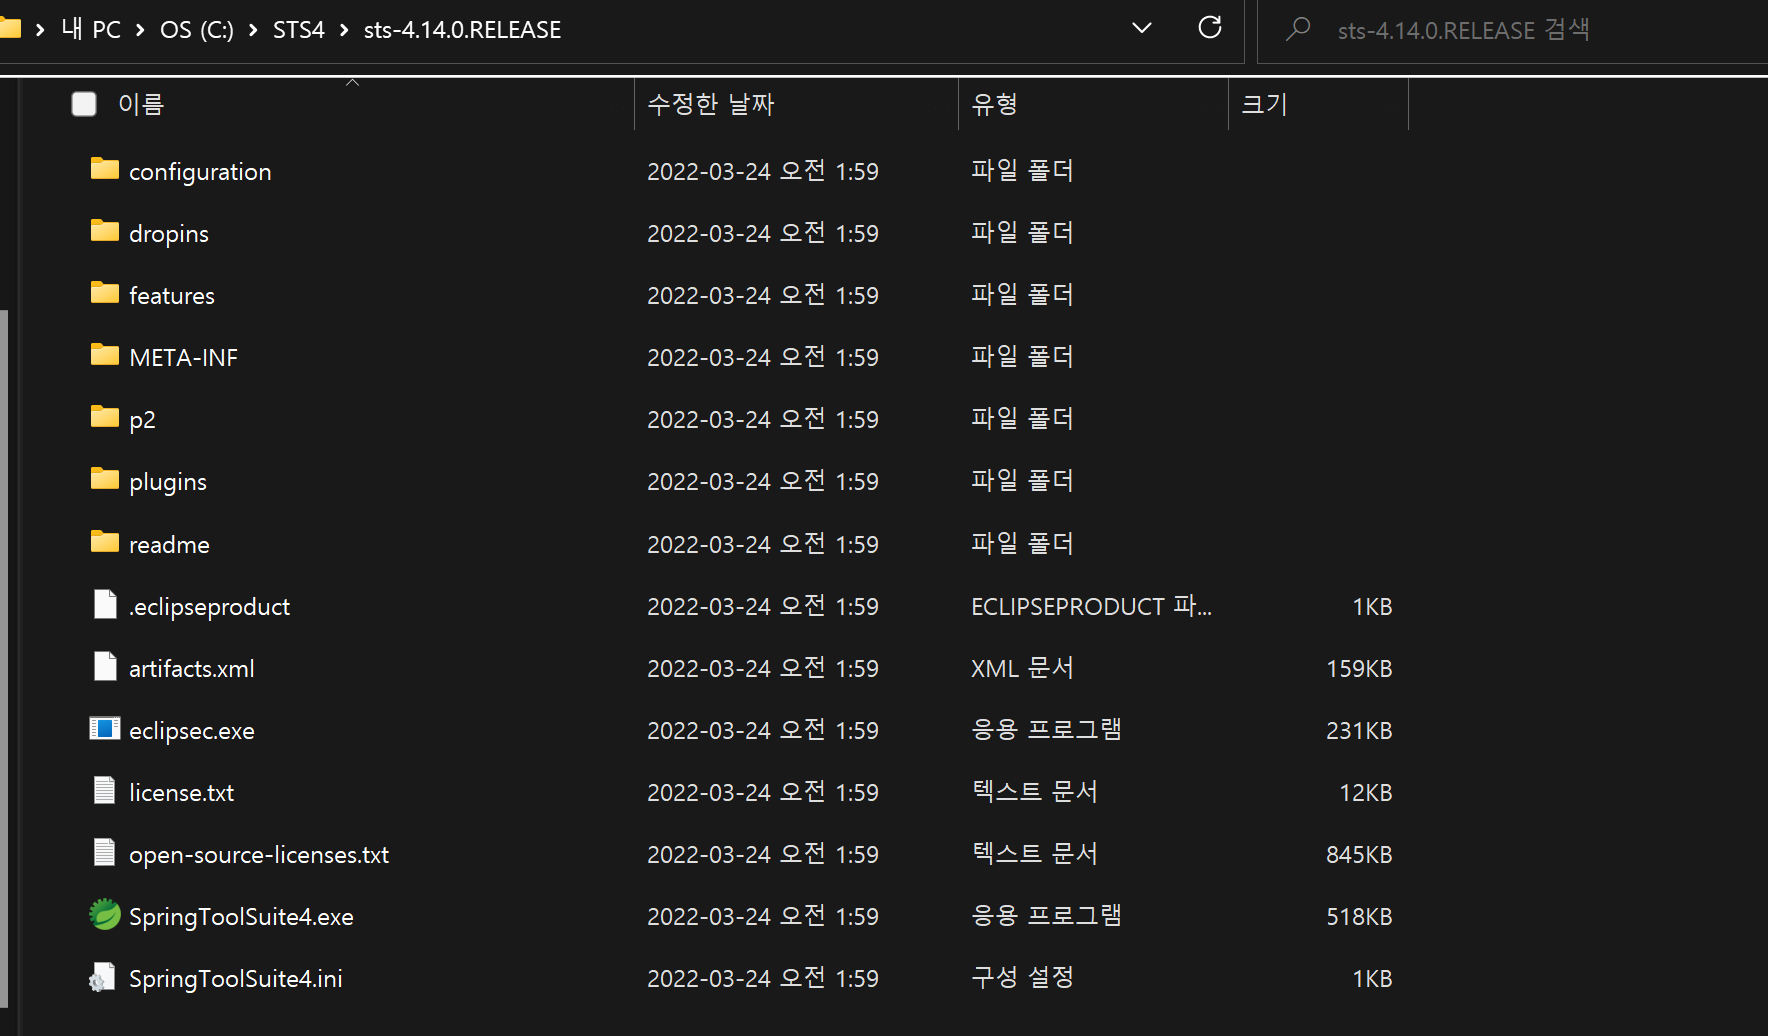Viewport: 1768px width, 1036px height.
Task: Click the readme folder icon
Action: [104, 542]
